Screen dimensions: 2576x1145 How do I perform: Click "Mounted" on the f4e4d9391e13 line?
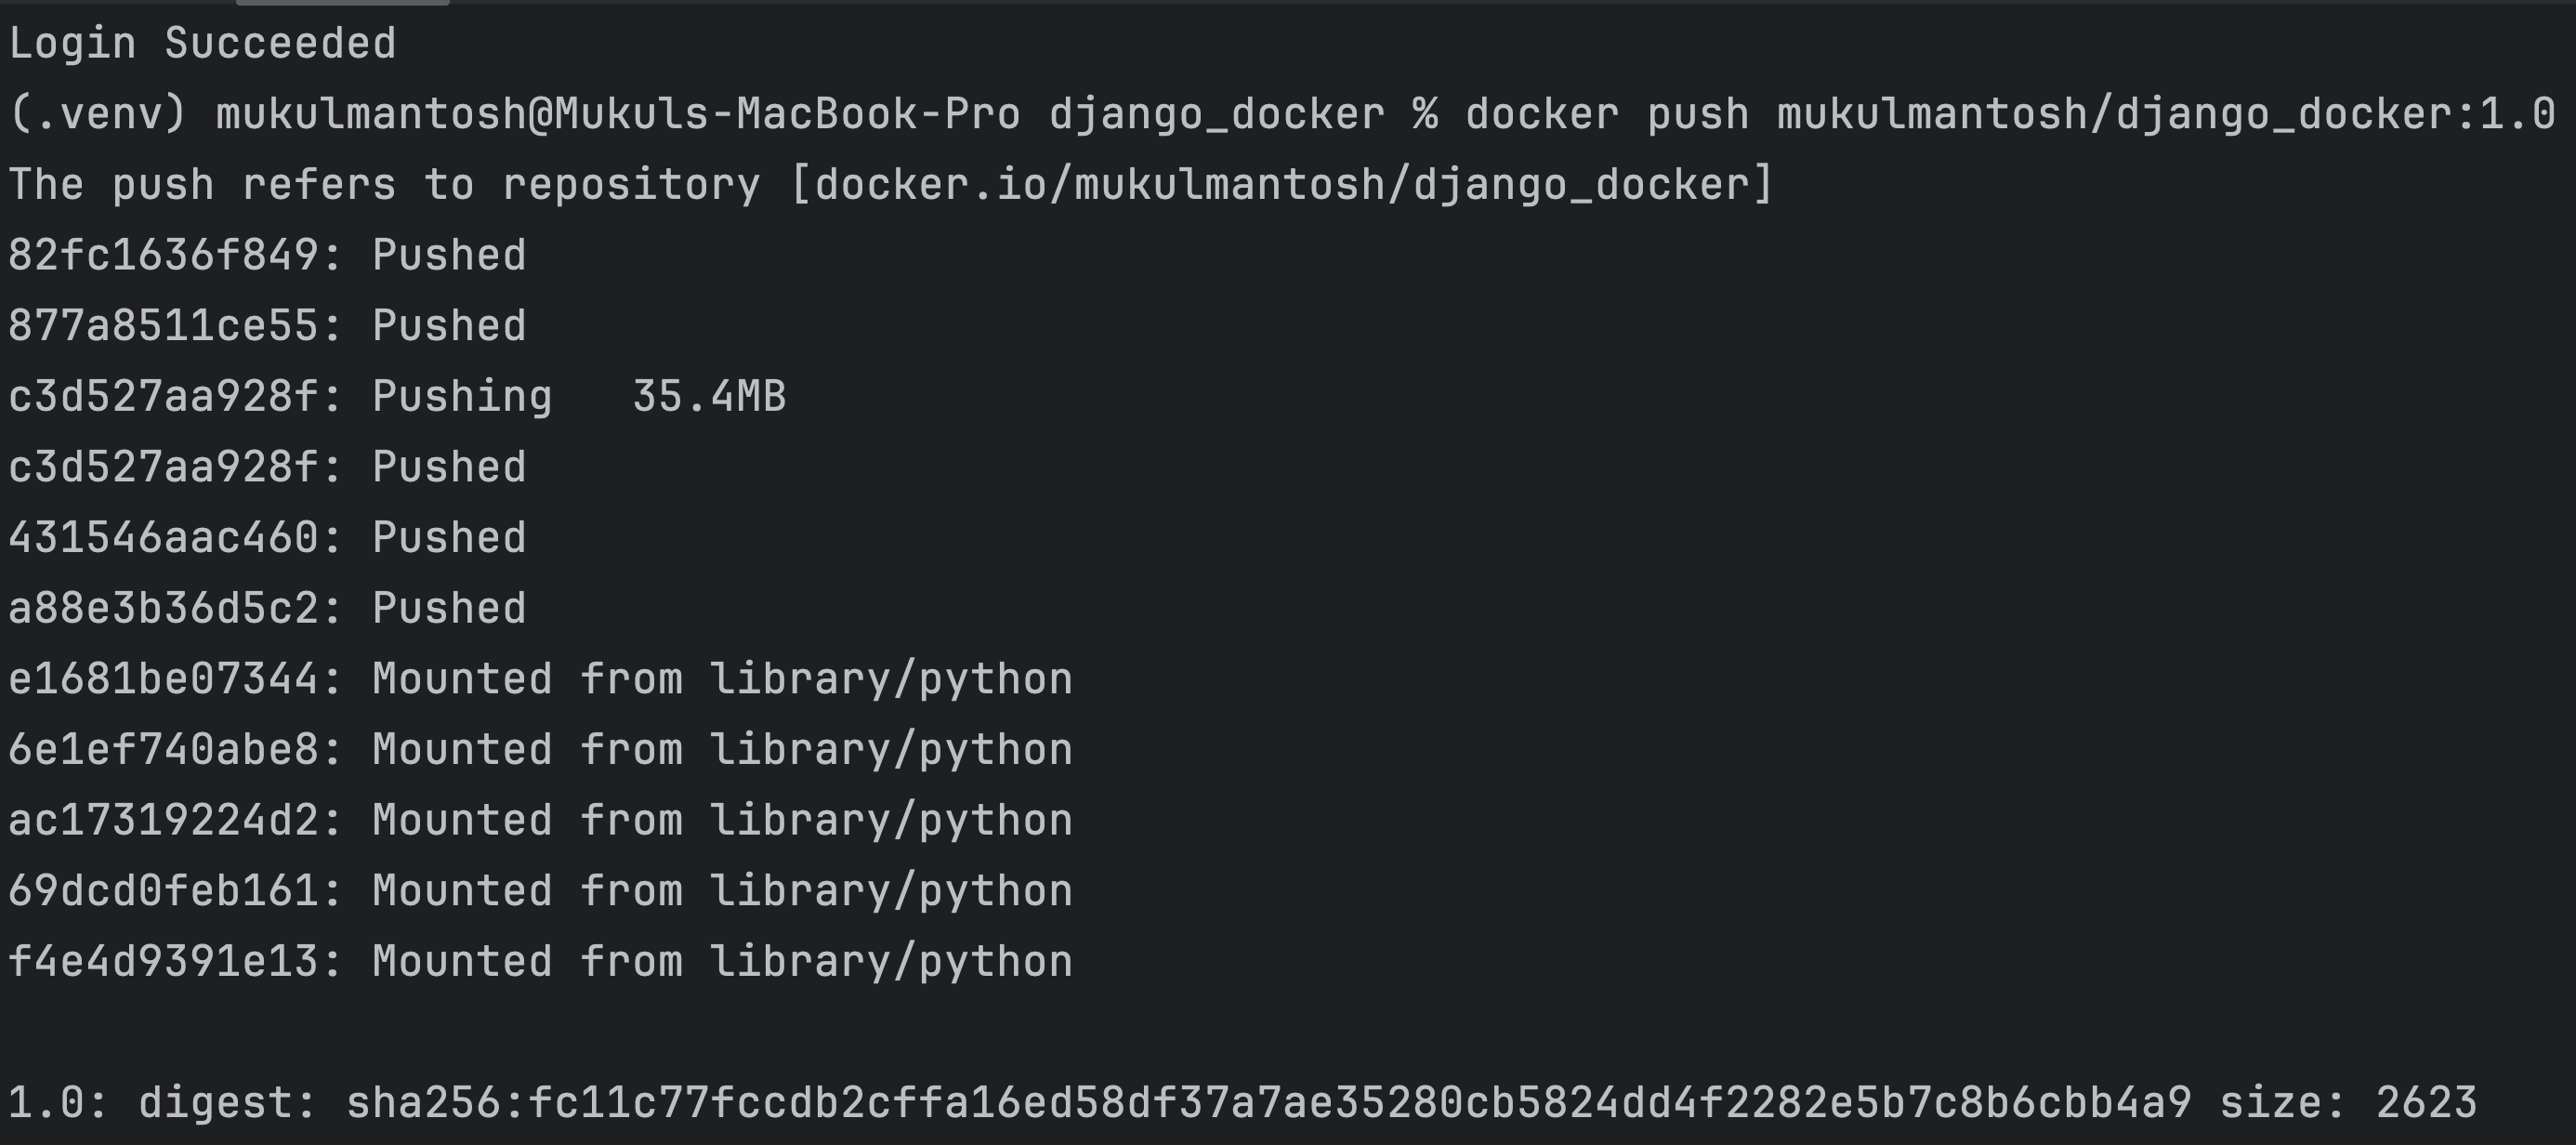pos(462,962)
